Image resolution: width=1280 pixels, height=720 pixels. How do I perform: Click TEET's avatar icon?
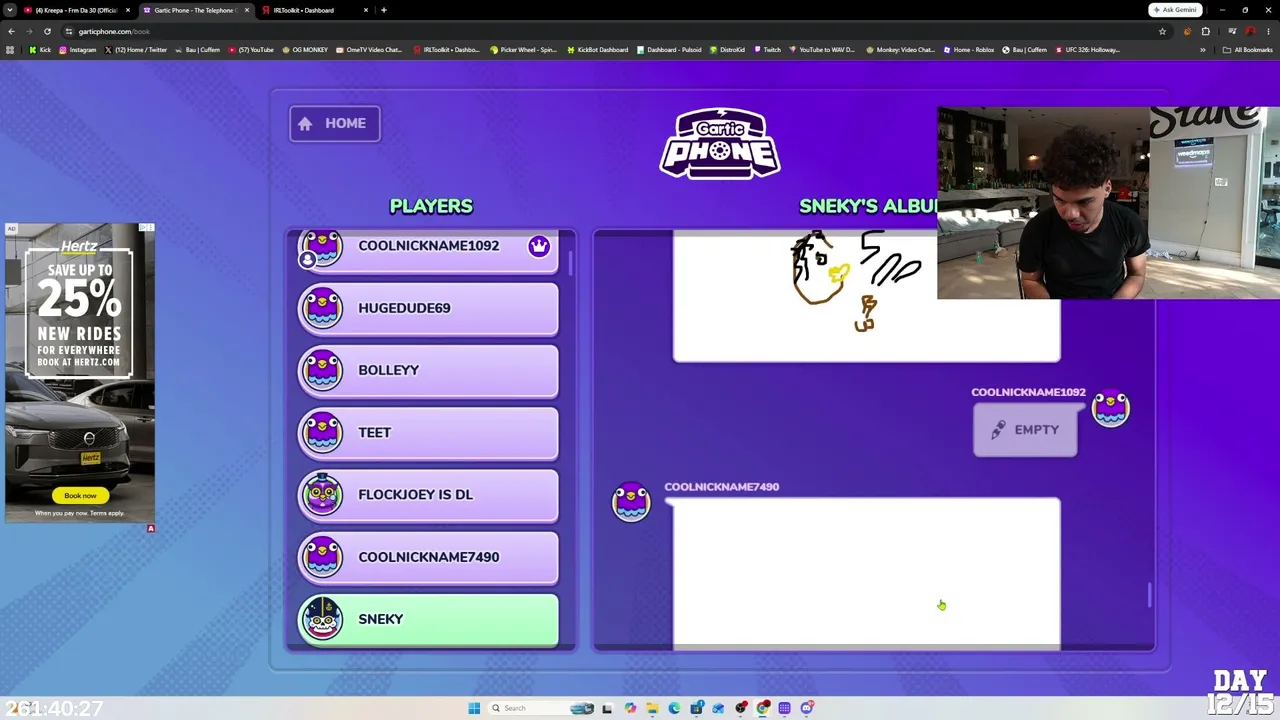pos(322,432)
